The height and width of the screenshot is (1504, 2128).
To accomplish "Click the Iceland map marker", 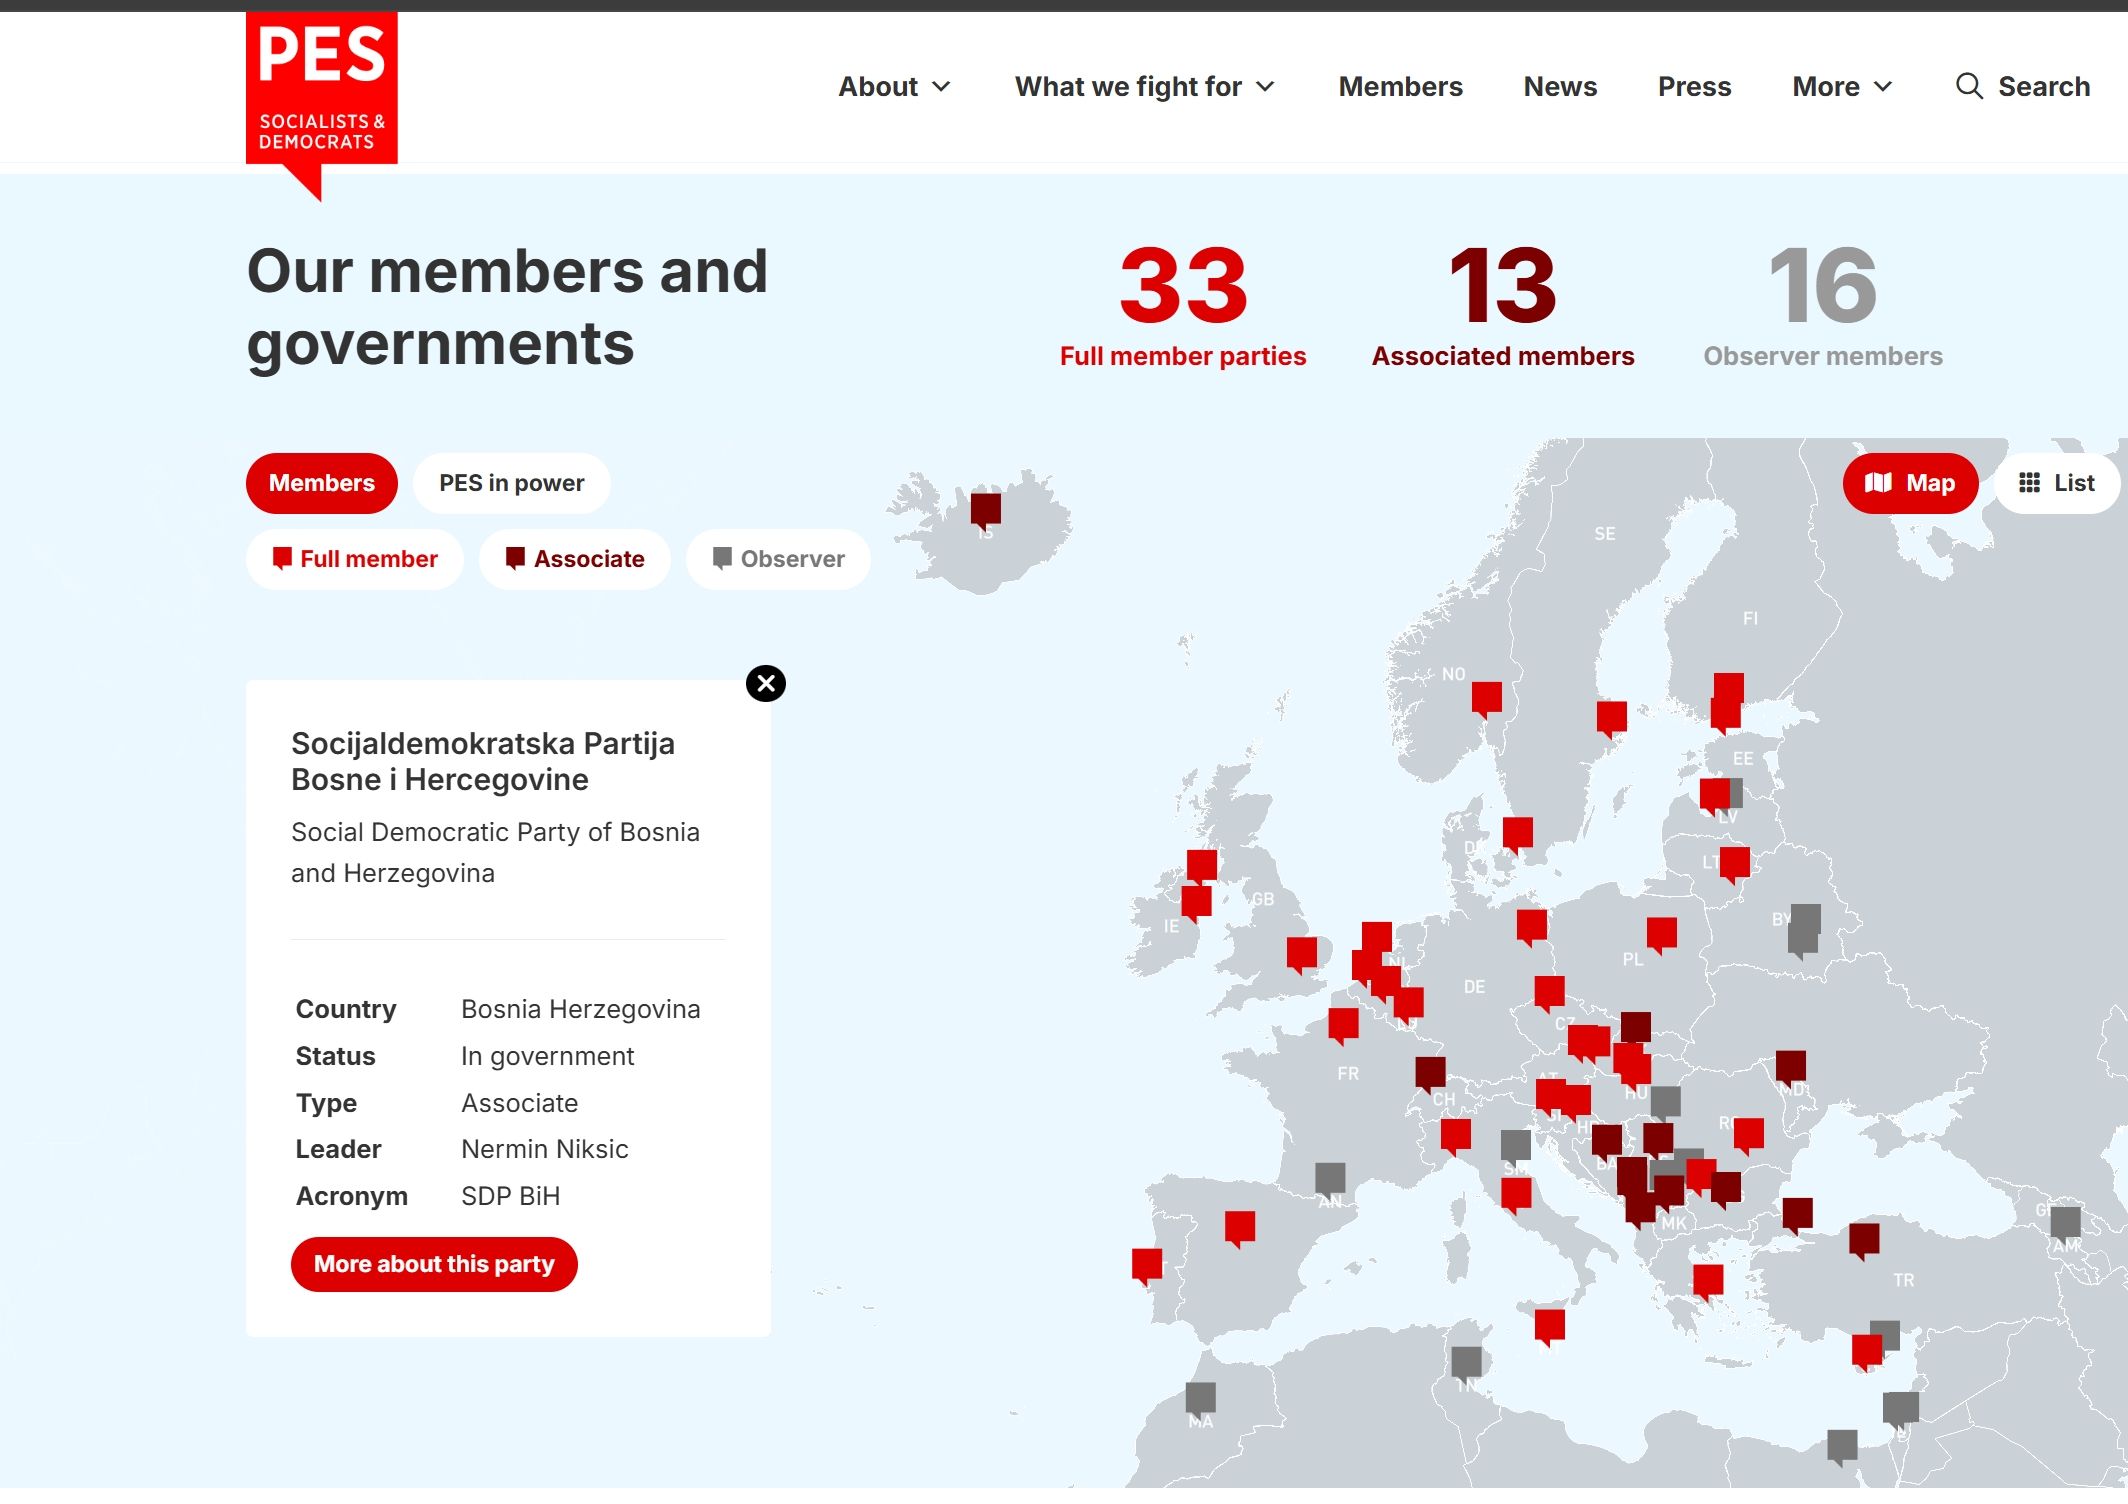I will (985, 509).
